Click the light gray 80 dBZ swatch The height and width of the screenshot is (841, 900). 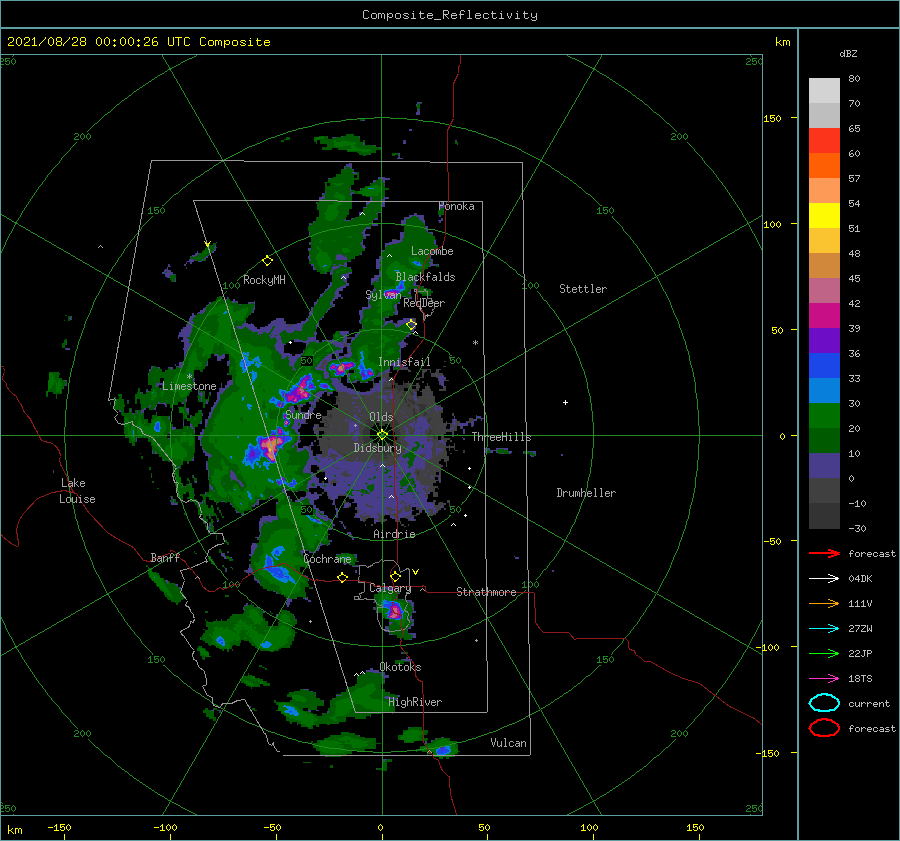pos(824,90)
